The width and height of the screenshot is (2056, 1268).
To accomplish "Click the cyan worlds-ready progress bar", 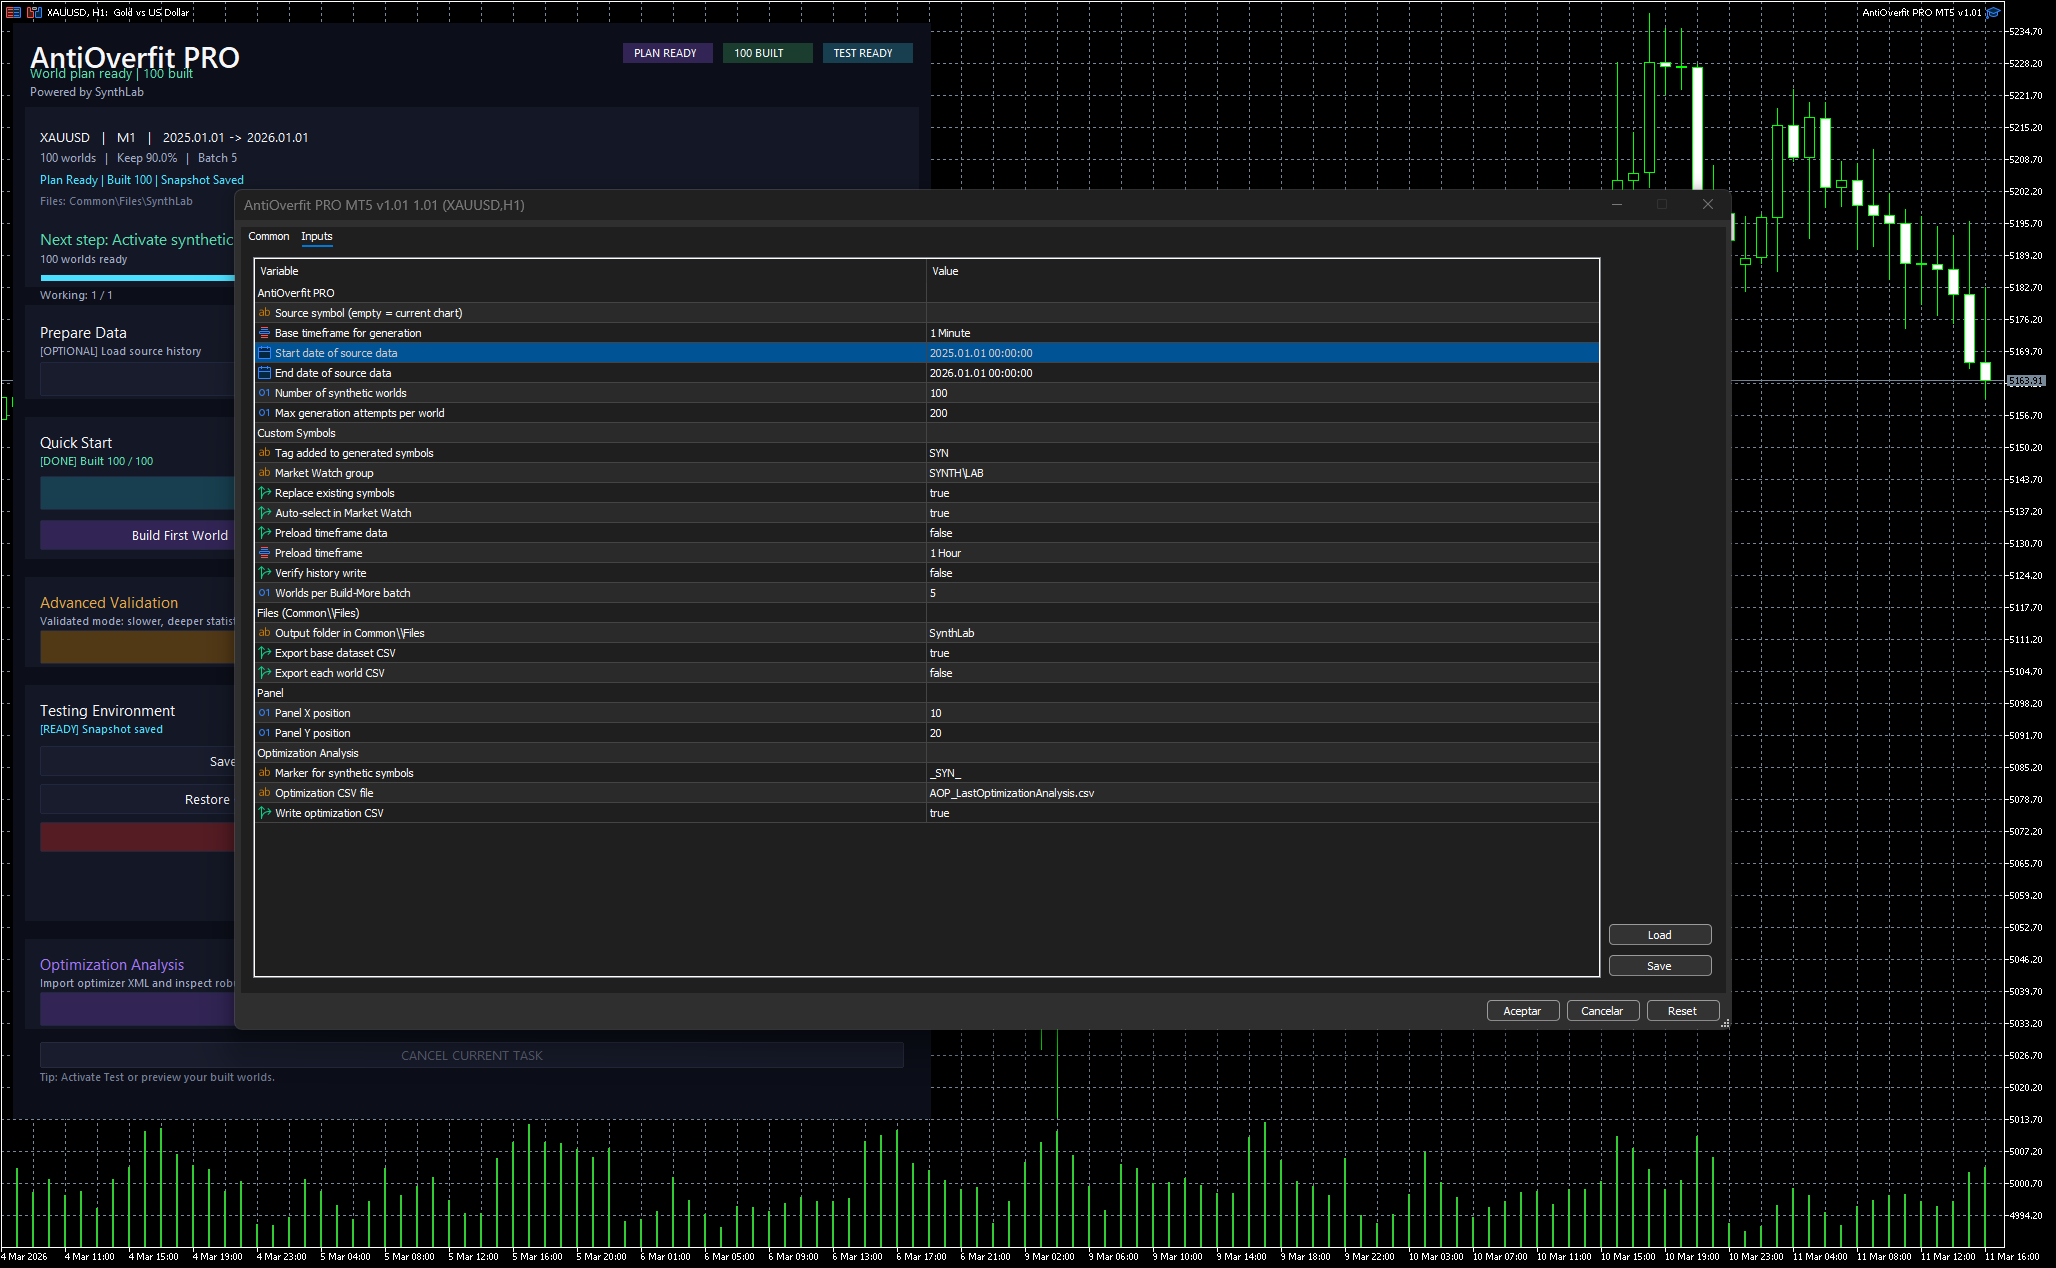I will tap(137, 278).
